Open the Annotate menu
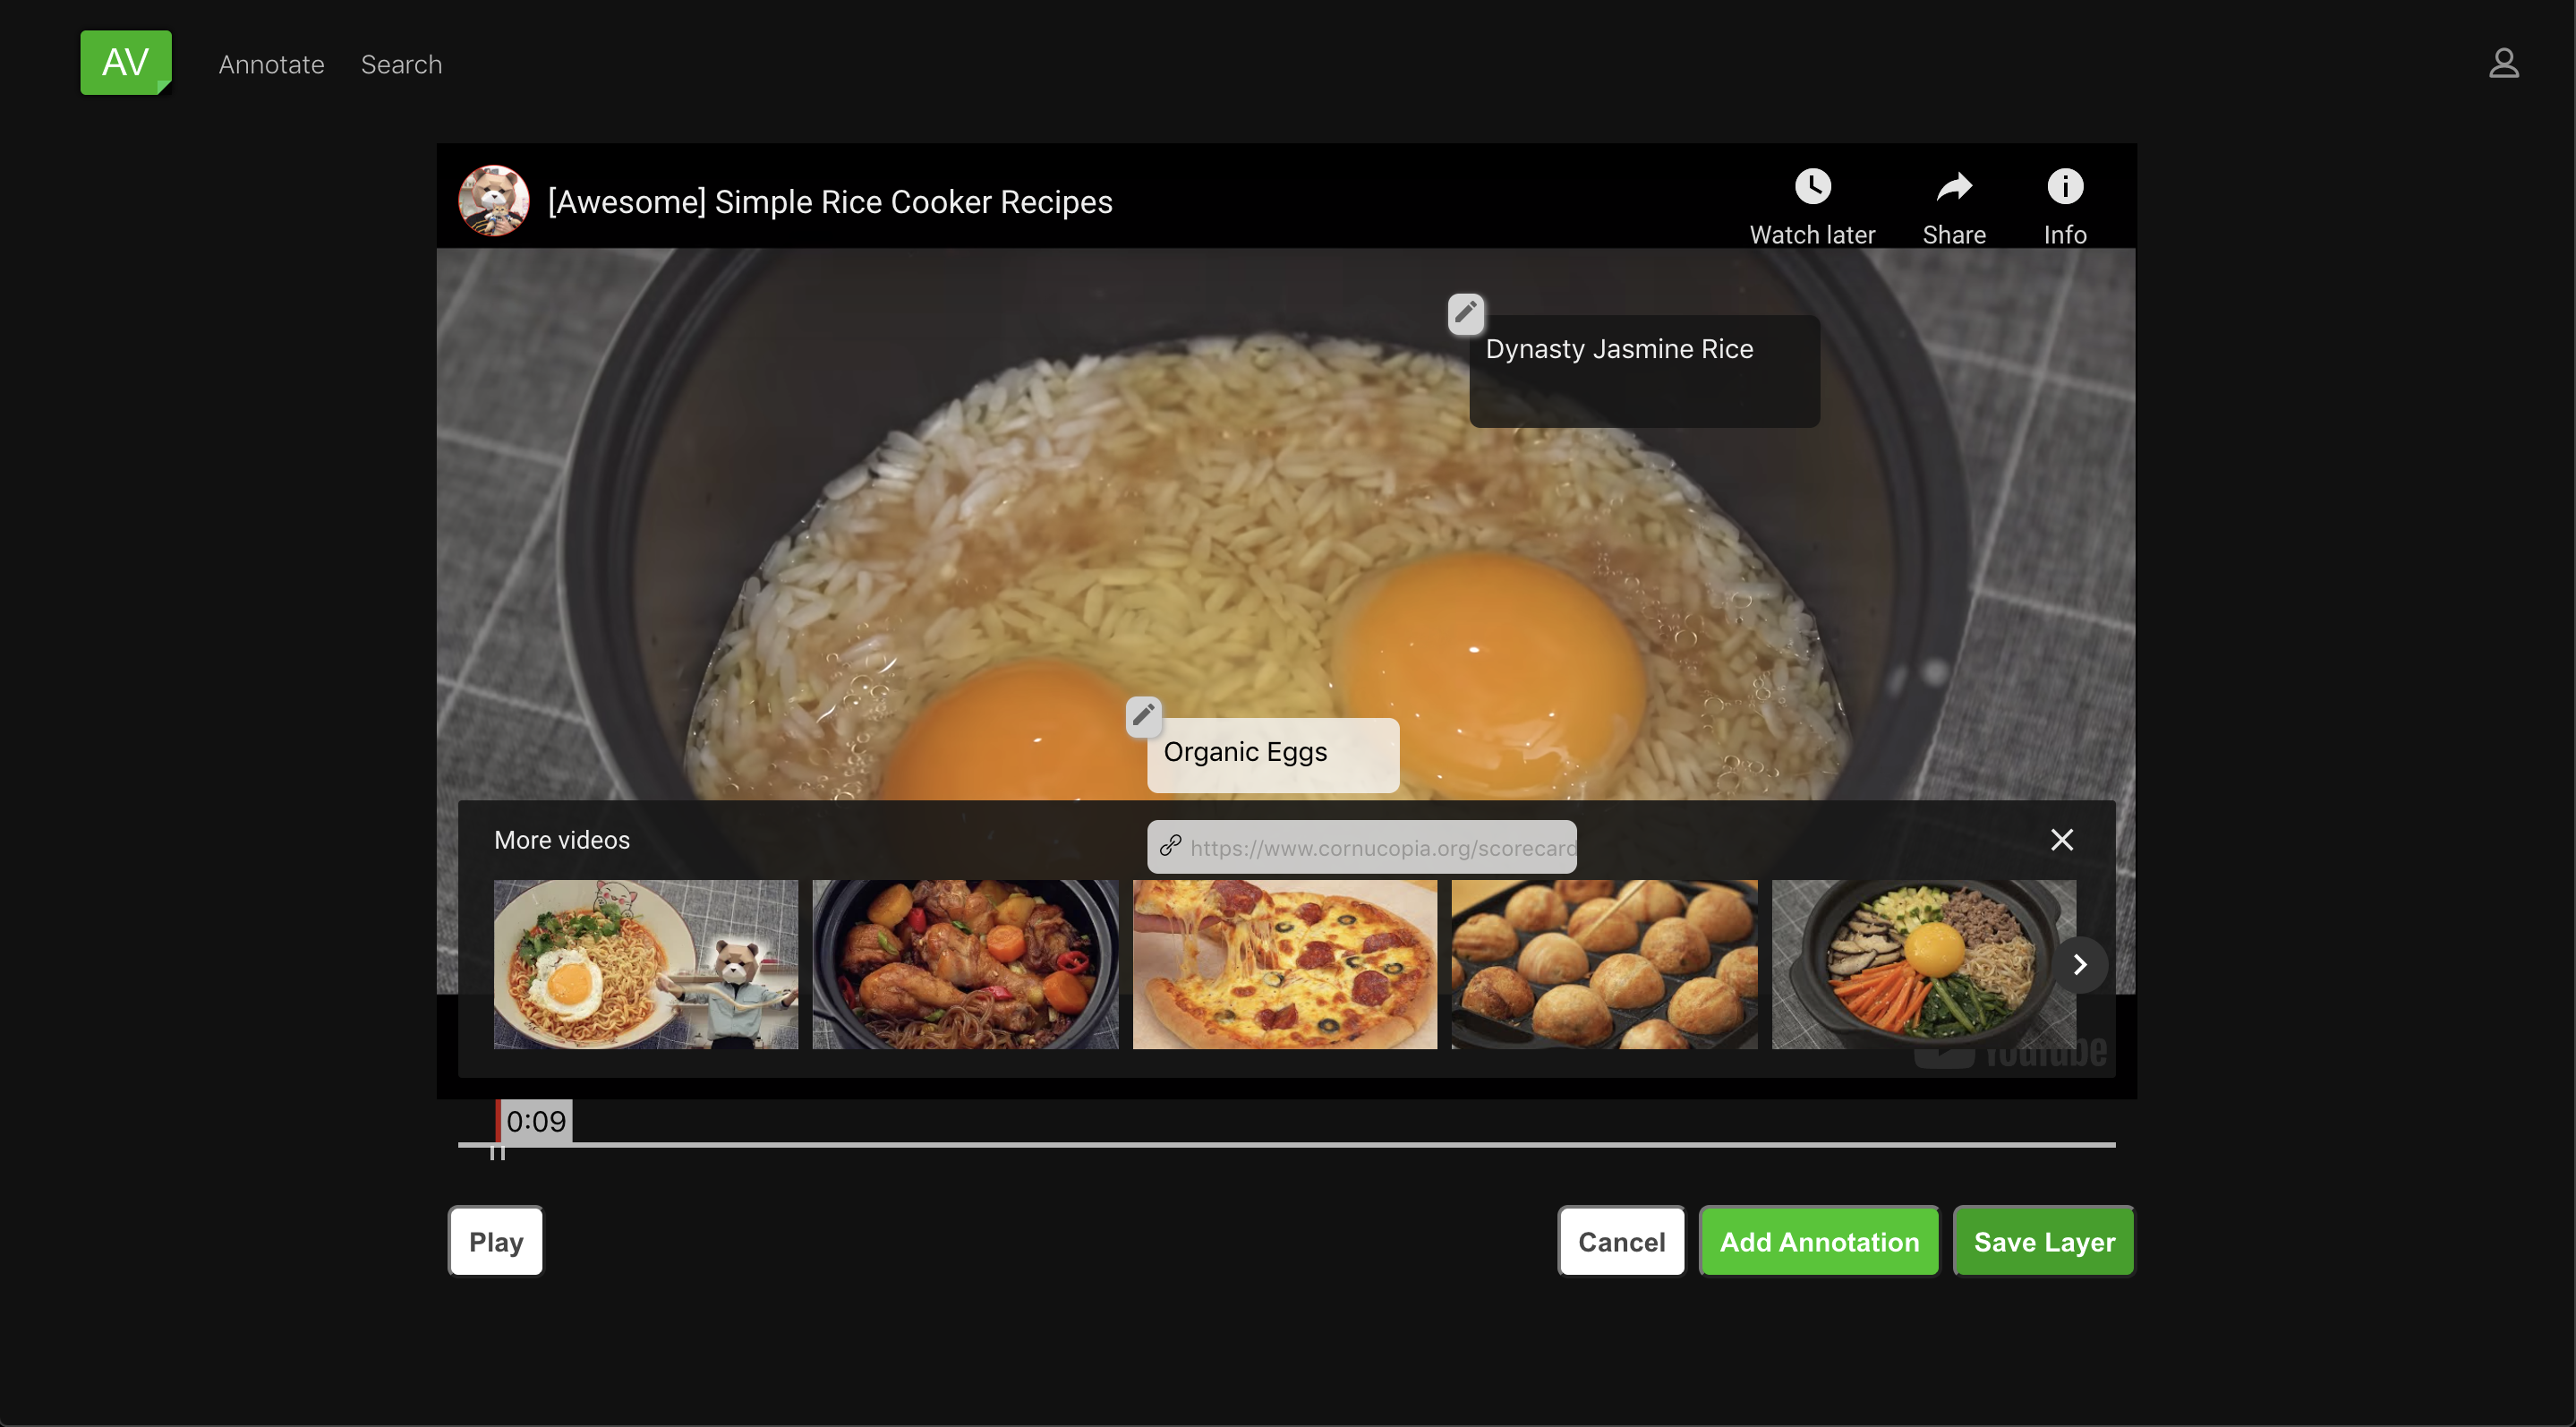This screenshot has height=1427, width=2576. click(x=271, y=64)
